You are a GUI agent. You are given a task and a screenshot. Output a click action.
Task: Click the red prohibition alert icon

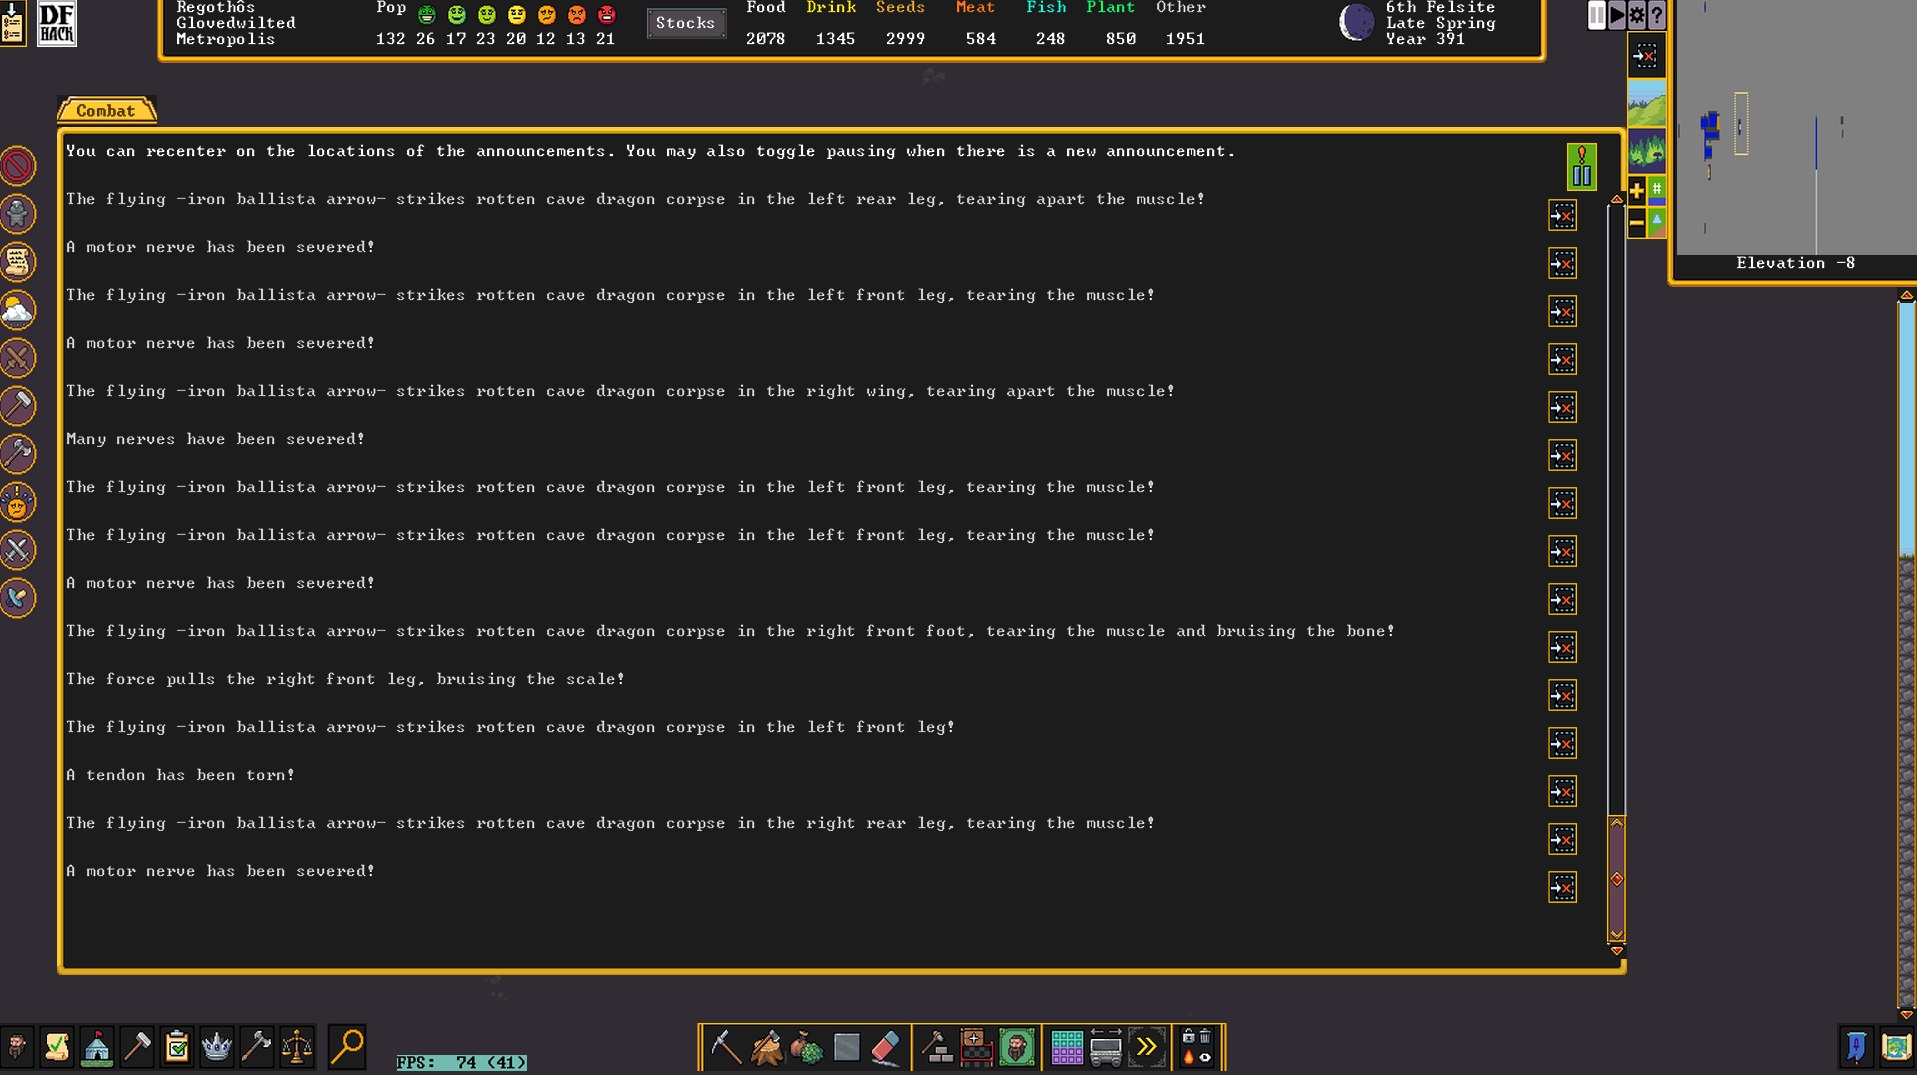[x=18, y=166]
